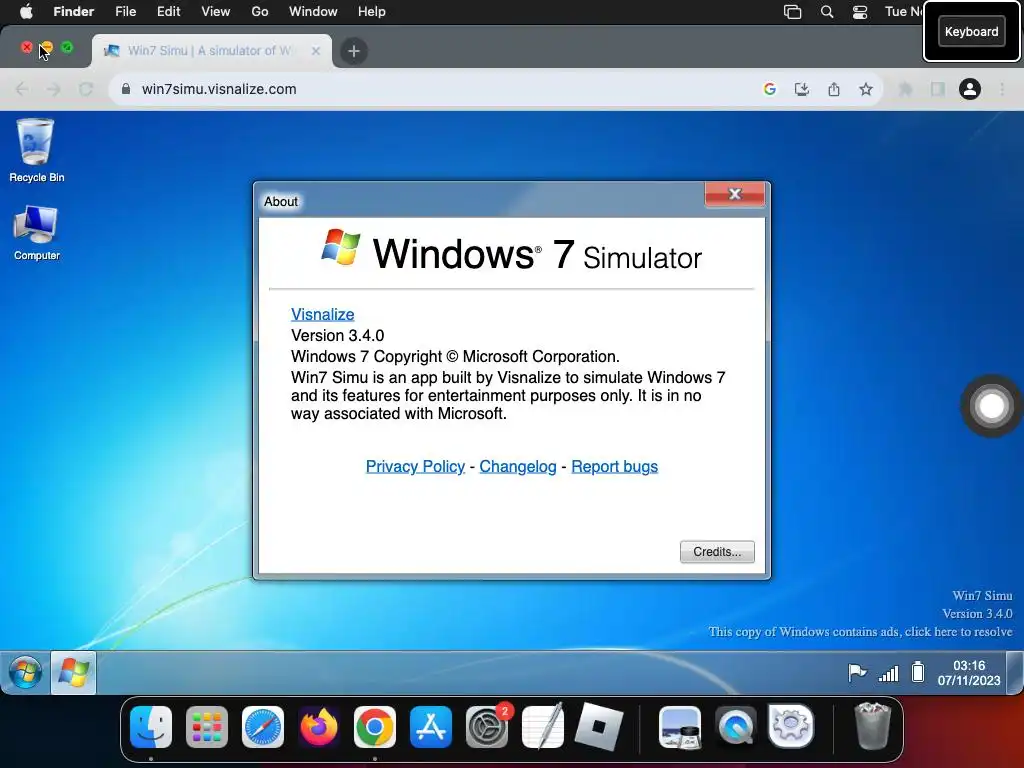Open the Go menu
This screenshot has height=768, width=1024.
pos(260,12)
